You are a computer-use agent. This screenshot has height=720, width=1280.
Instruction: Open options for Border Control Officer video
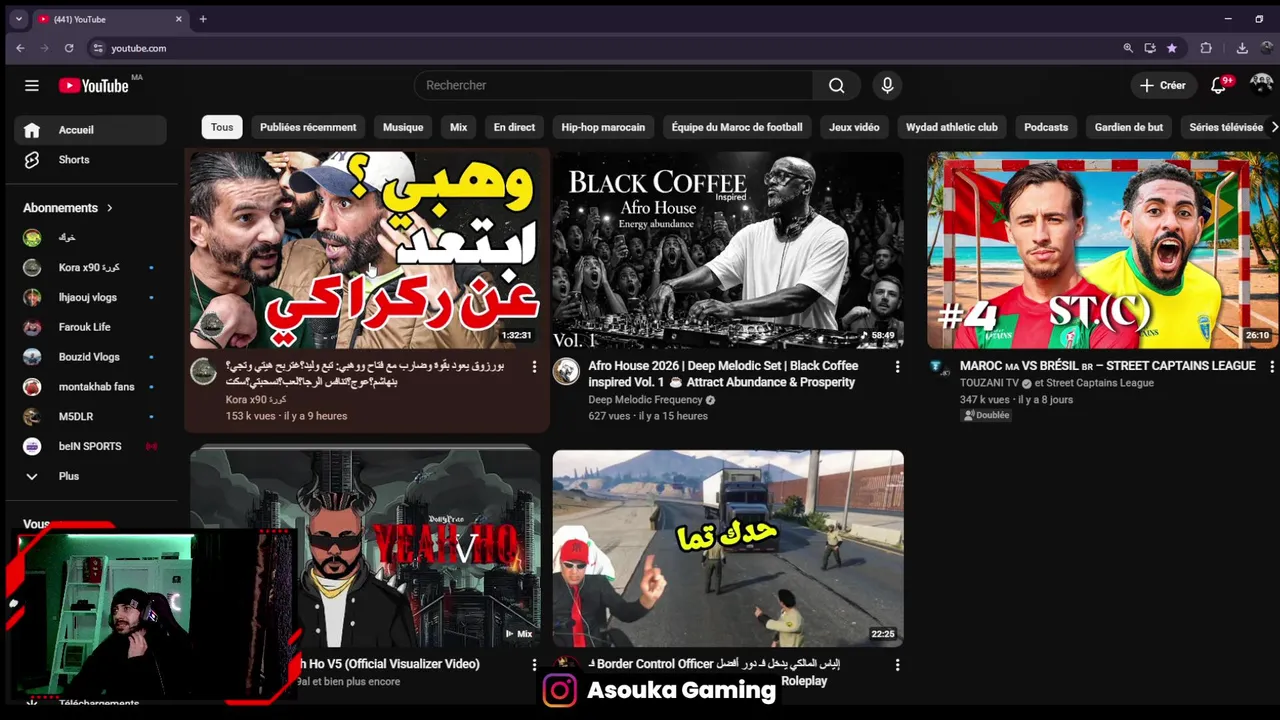point(897,665)
